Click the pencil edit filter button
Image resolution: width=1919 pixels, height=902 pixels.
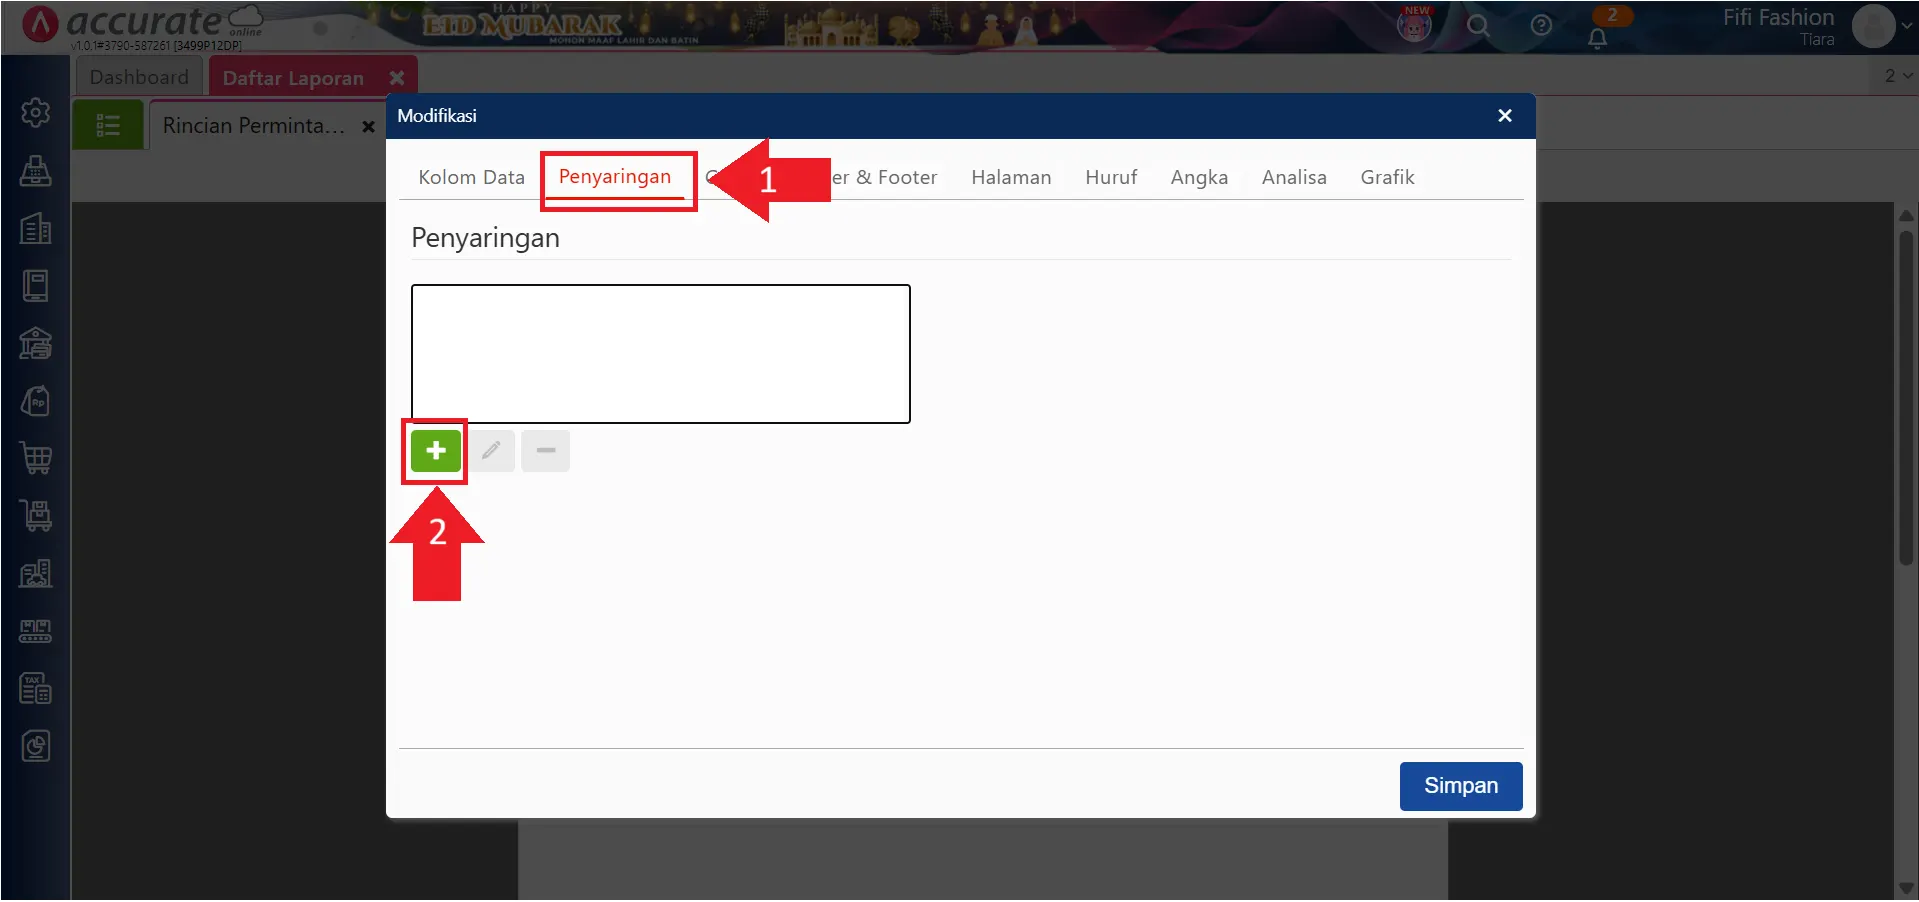[491, 451]
